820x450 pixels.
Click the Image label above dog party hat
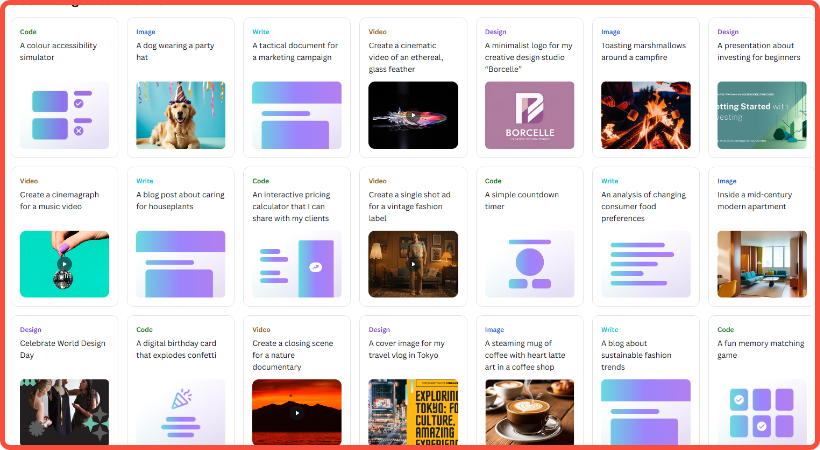tap(145, 32)
